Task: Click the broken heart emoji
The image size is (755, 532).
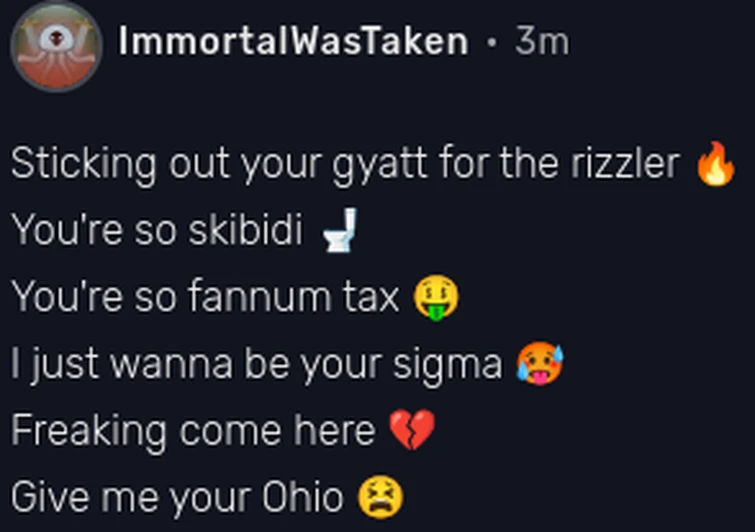Action: pos(411,431)
